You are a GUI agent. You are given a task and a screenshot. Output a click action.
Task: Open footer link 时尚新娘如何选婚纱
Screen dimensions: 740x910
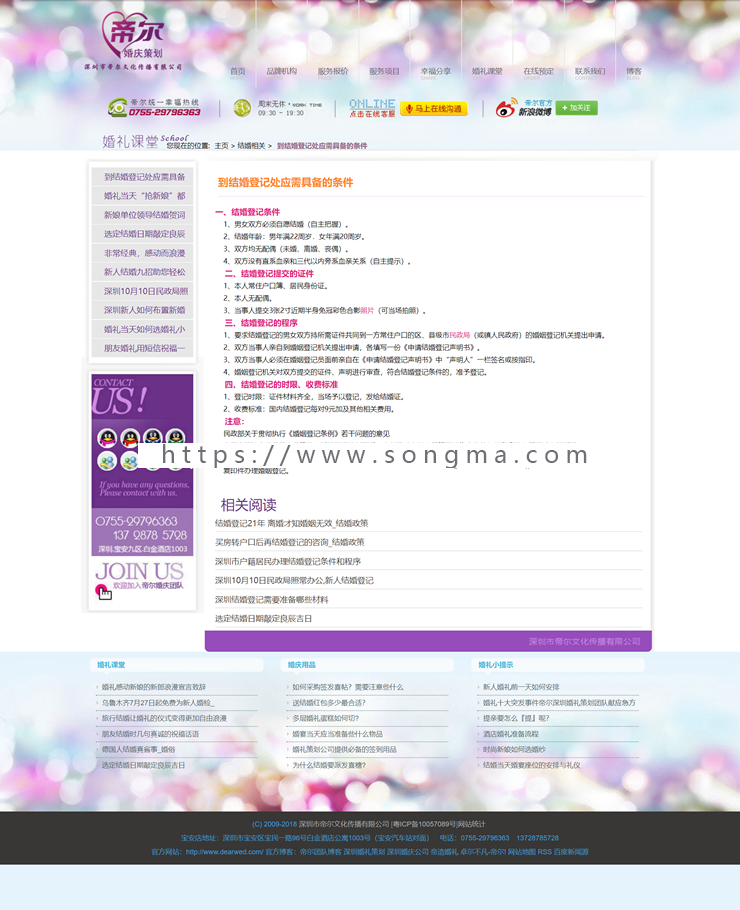pyautogui.click(x=514, y=750)
